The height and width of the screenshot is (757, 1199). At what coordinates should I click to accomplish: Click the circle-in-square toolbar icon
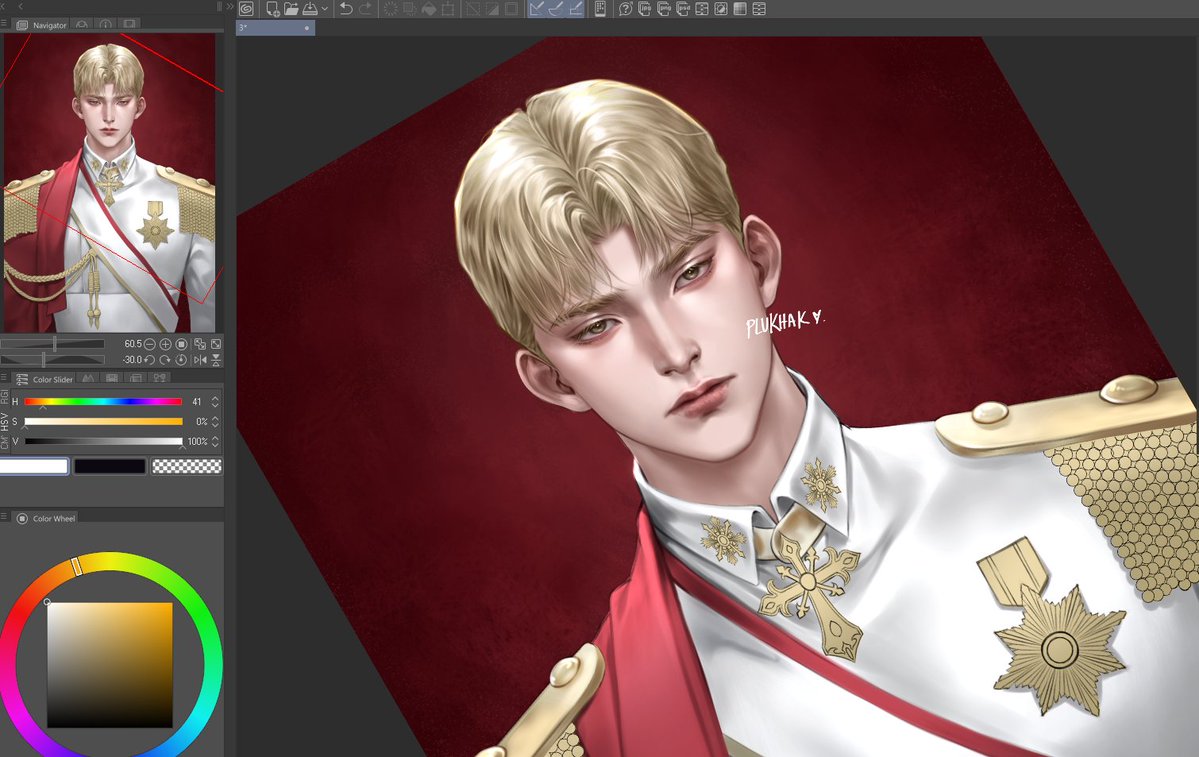pyautogui.click(x=721, y=9)
